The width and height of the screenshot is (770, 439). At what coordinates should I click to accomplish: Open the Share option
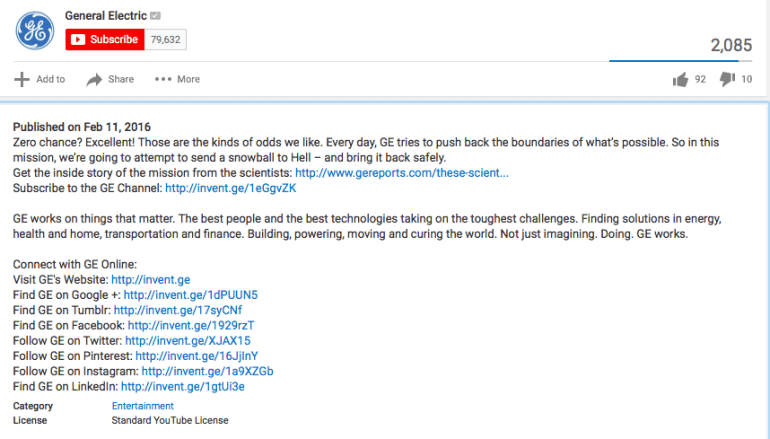[121, 79]
